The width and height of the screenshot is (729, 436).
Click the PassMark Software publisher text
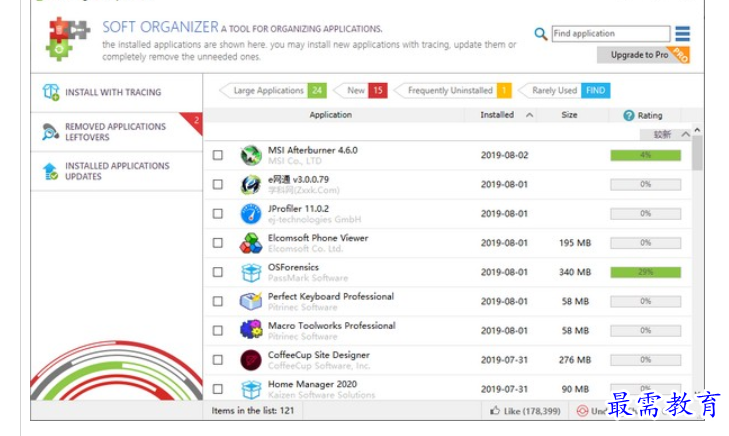click(x=308, y=278)
